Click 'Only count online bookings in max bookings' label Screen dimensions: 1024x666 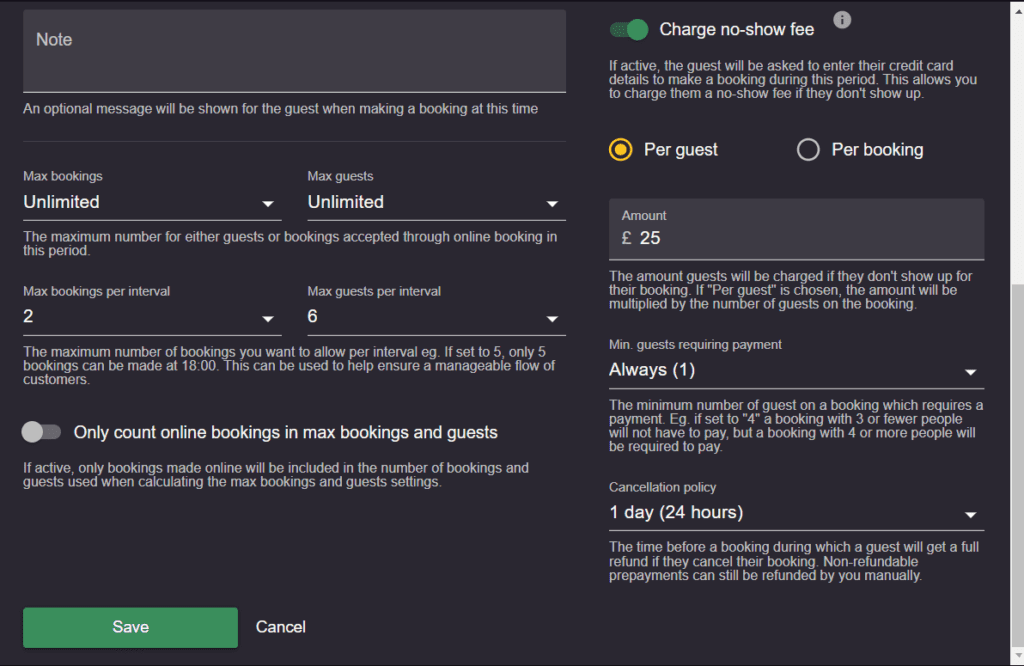(285, 432)
